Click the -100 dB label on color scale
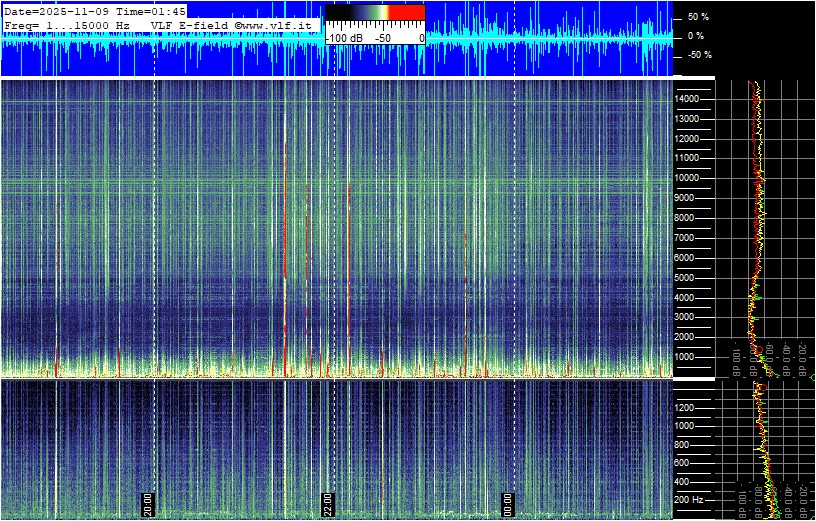Image resolution: width=816 pixels, height=521 pixels. point(344,38)
